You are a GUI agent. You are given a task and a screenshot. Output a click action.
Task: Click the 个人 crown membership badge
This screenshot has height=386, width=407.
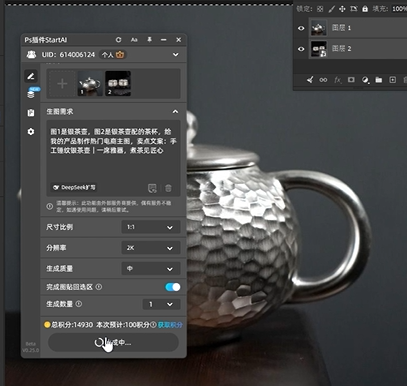[113, 54]
